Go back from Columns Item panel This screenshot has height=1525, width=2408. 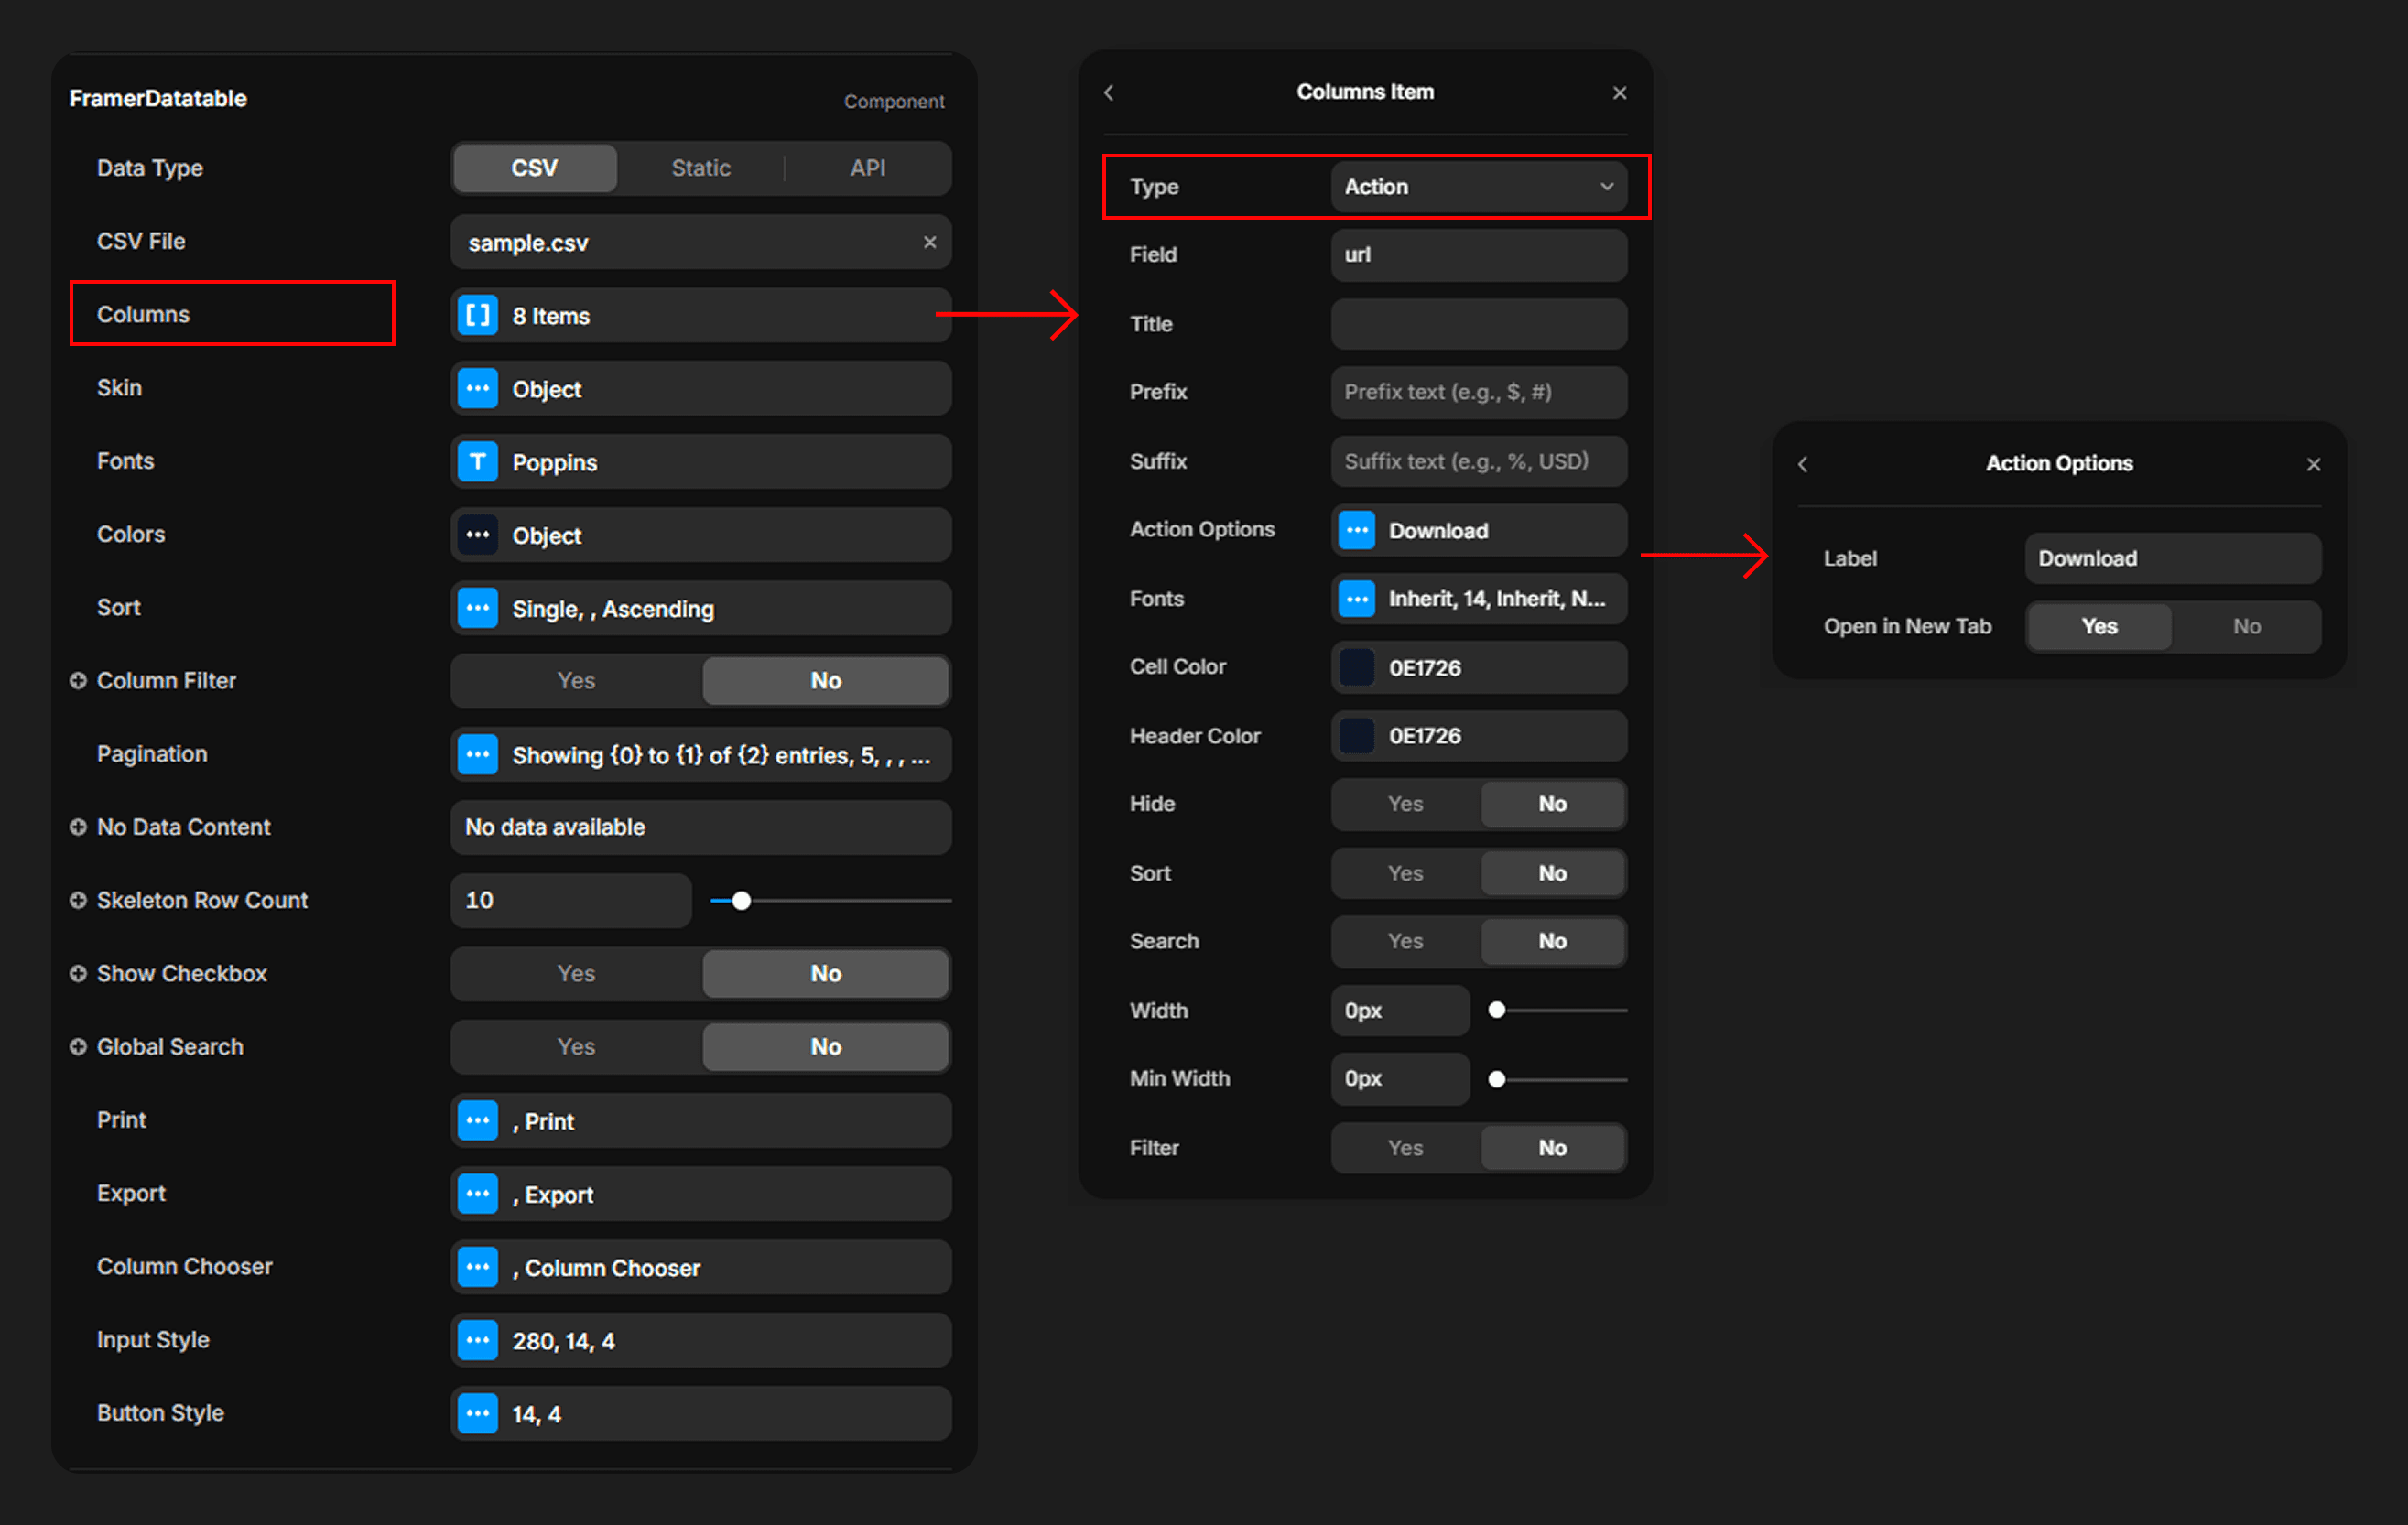(x=1108, y=93)
